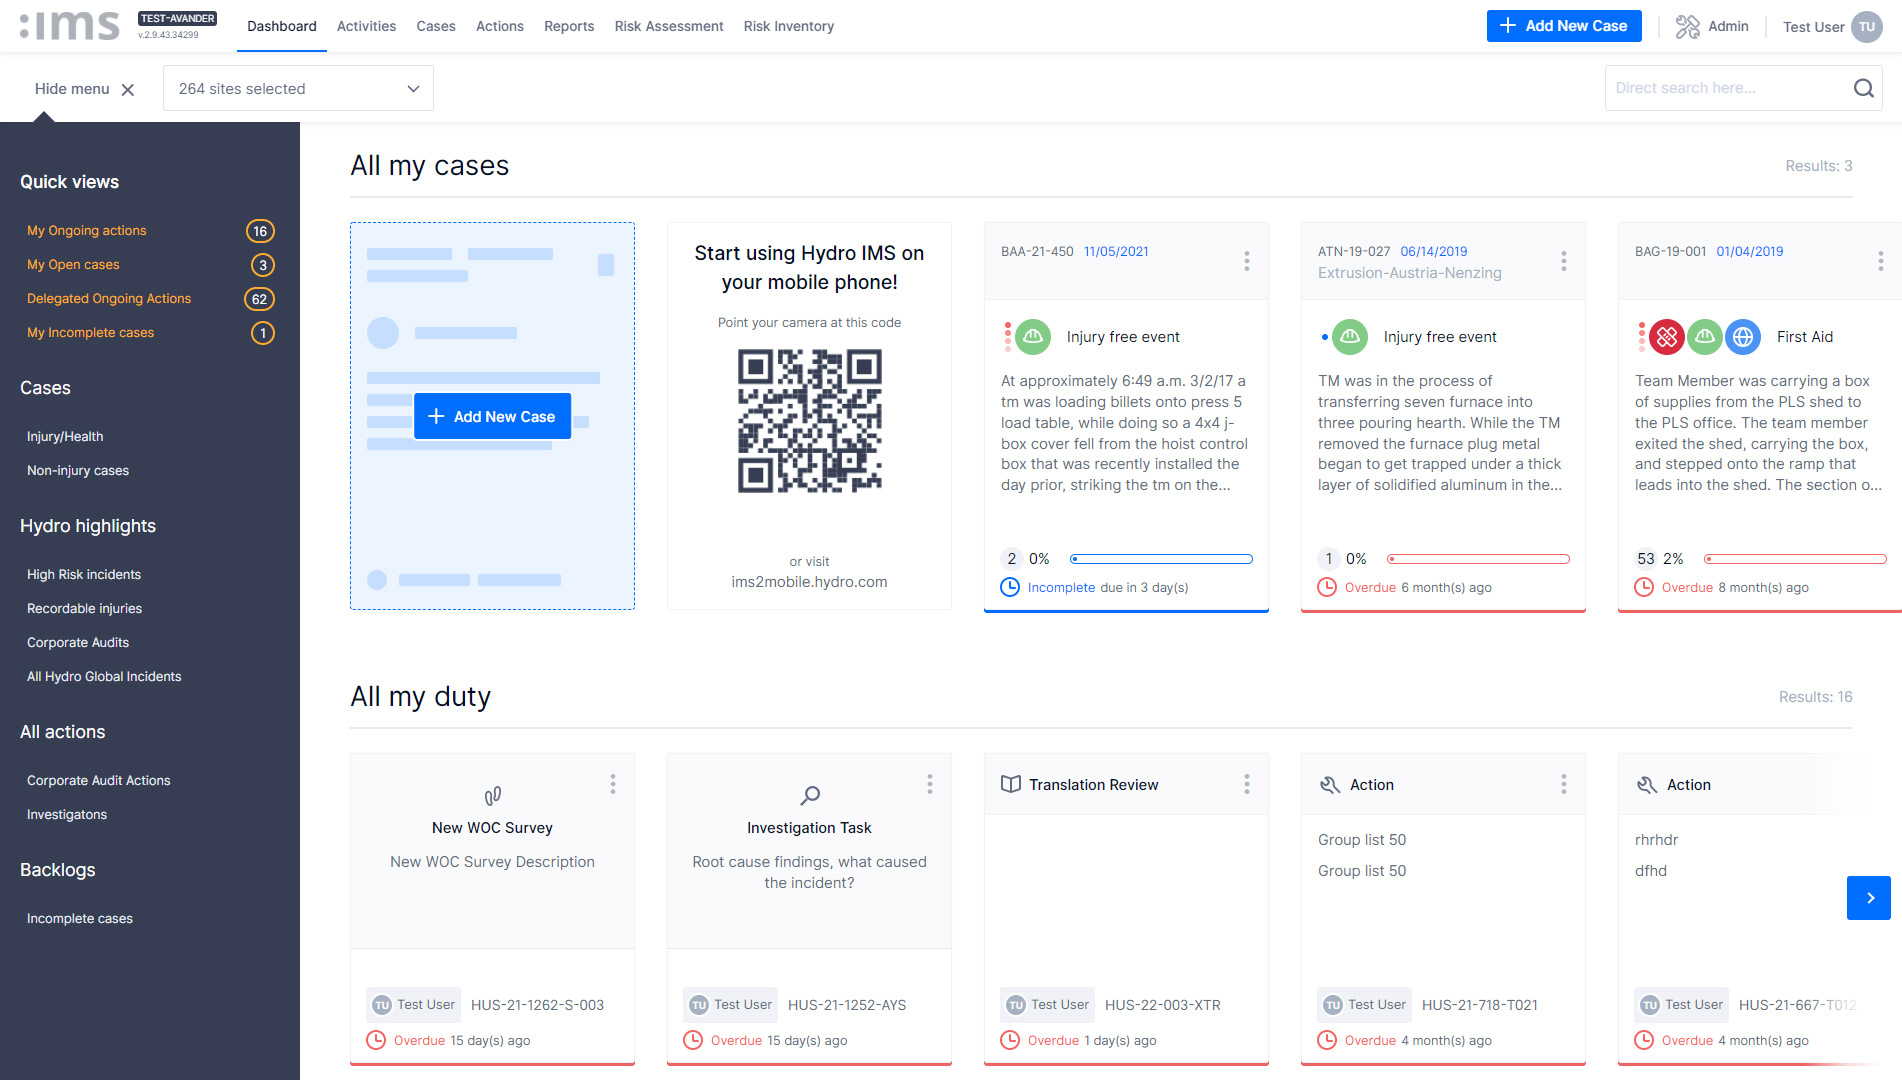Close the menu with the X icon
The height and width of the screenshot is (1080, 1902).
128,89
